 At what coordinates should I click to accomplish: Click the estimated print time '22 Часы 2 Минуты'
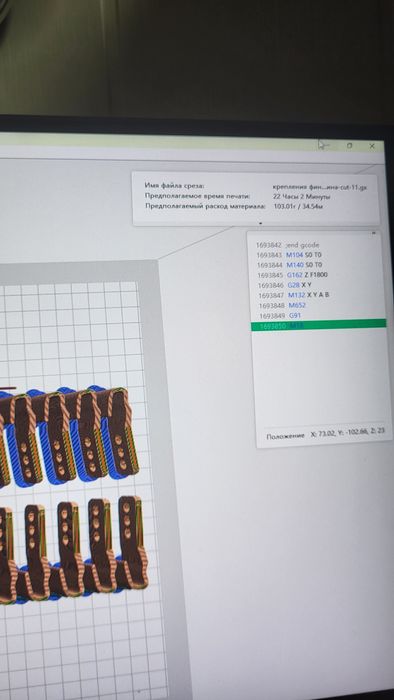tap(301, 196)
